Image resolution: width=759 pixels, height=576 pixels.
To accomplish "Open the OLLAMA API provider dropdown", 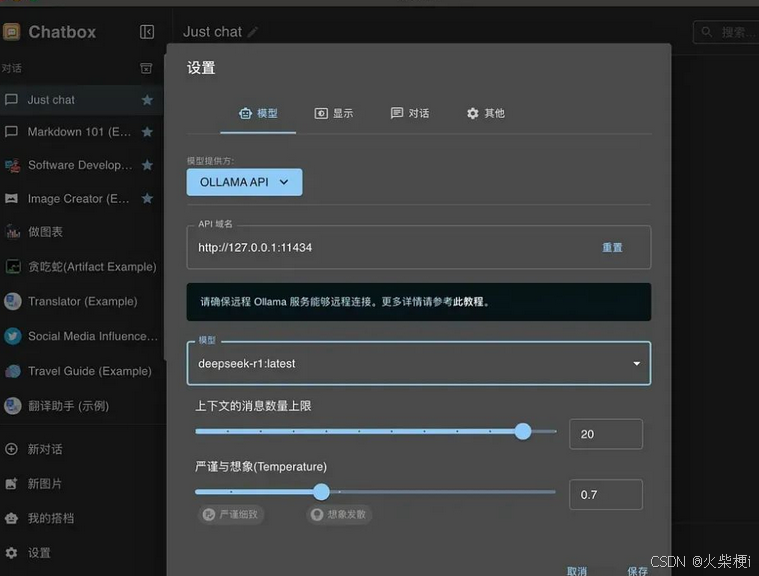I will pos(244,182).
